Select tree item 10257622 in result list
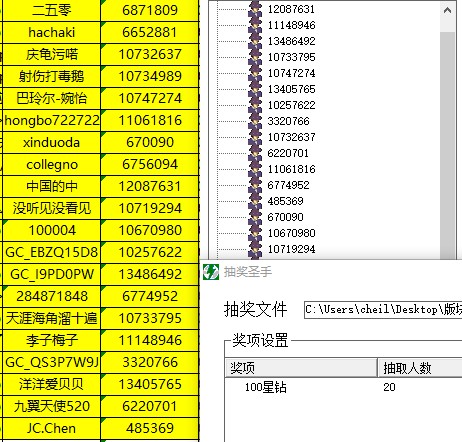This screenshot has height=442, width=462. [291, 105]
